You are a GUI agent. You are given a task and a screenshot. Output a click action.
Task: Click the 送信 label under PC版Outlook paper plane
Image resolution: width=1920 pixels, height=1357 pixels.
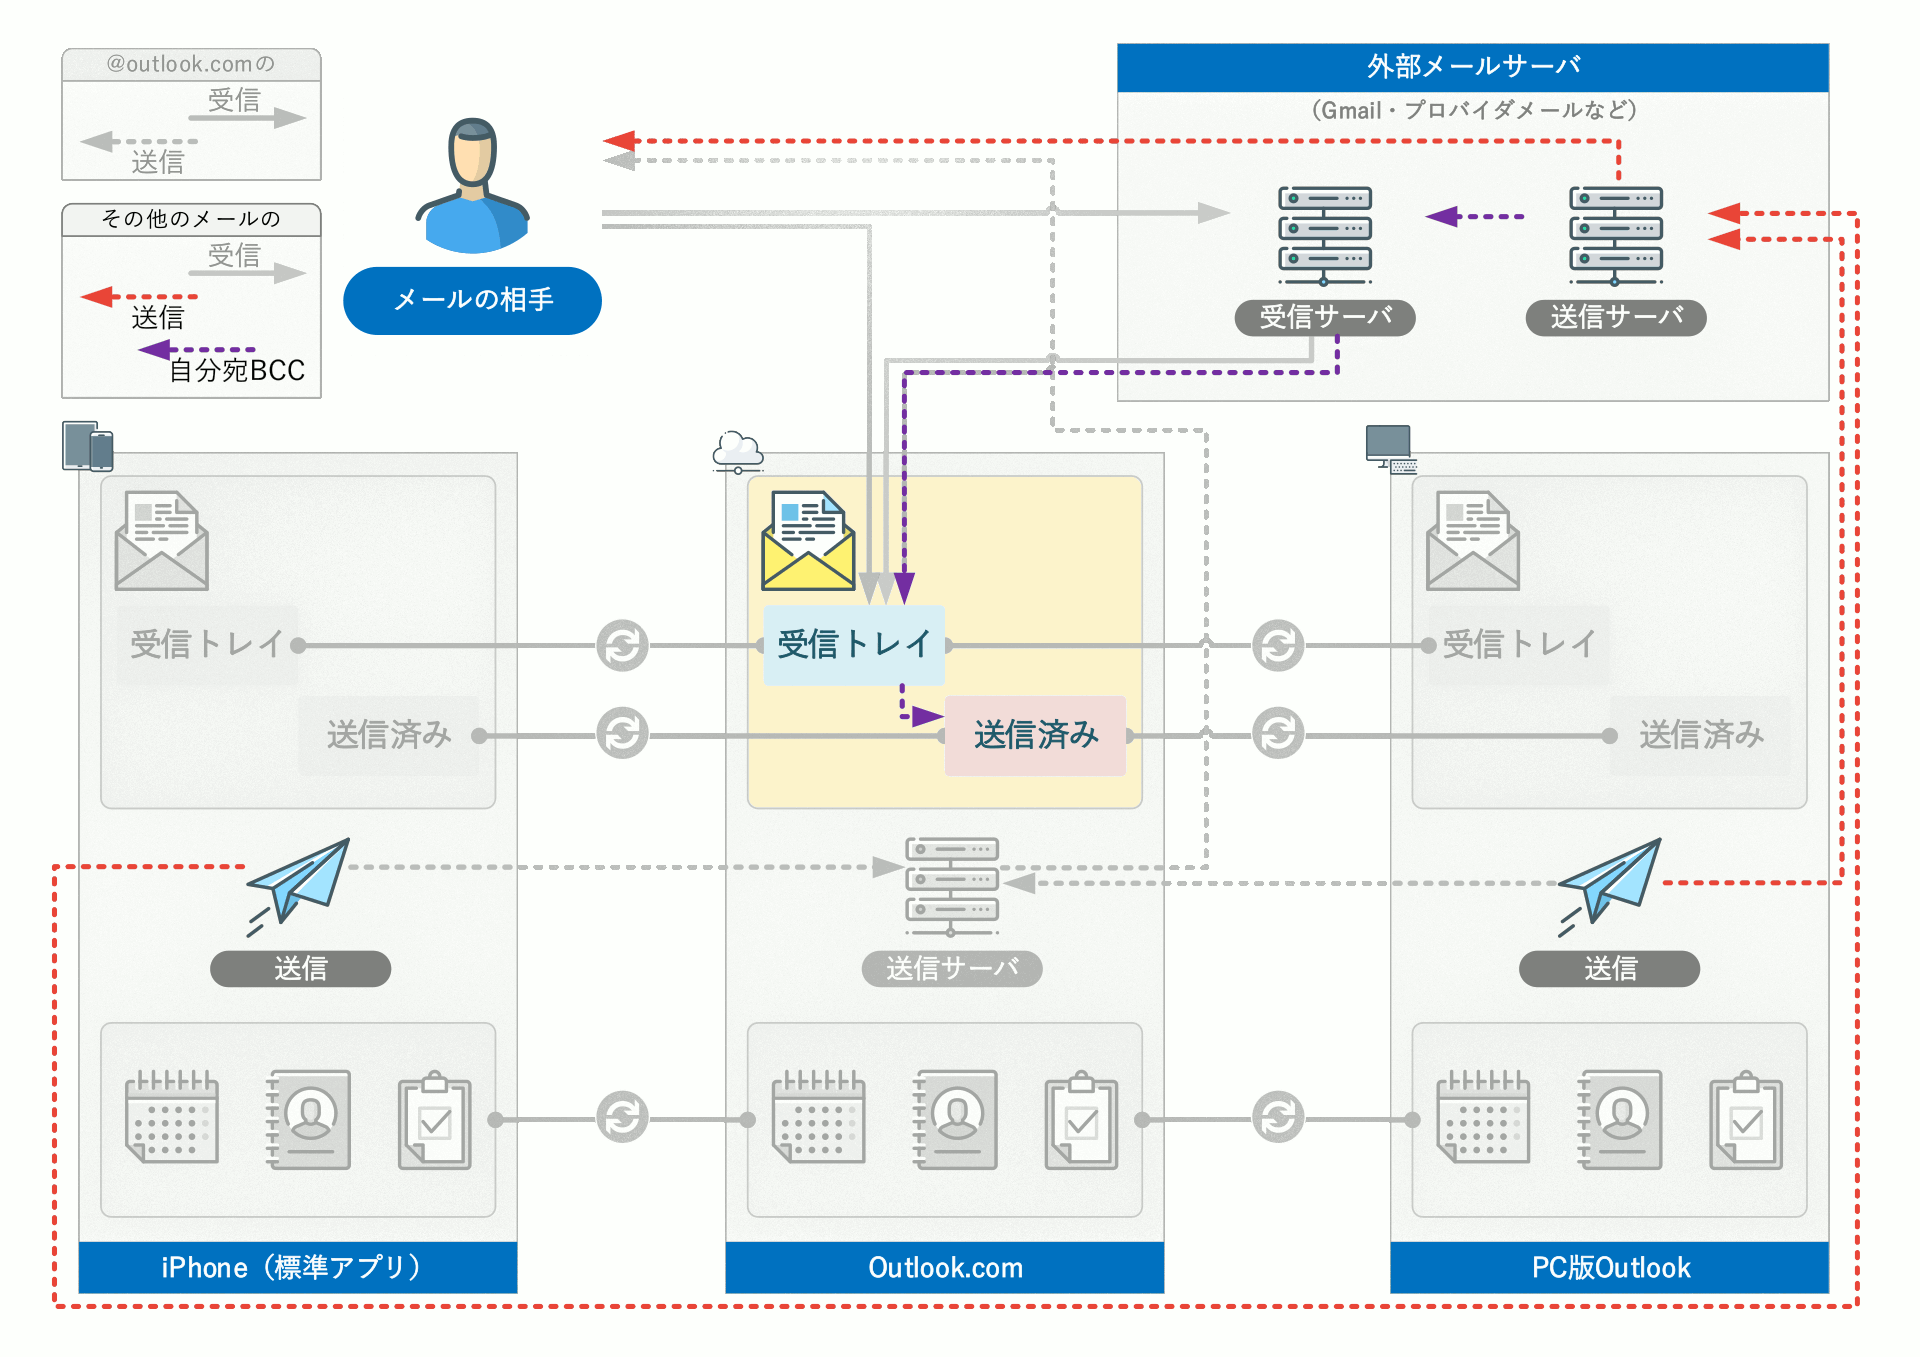tap(1609, 969)
